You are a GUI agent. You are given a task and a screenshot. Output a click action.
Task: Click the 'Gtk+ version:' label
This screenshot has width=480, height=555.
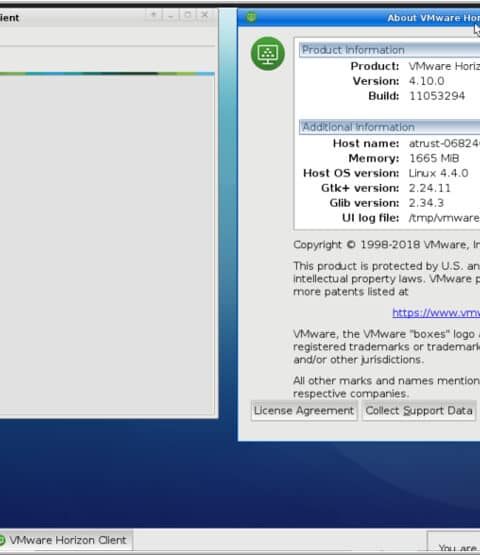click(360, 188)
